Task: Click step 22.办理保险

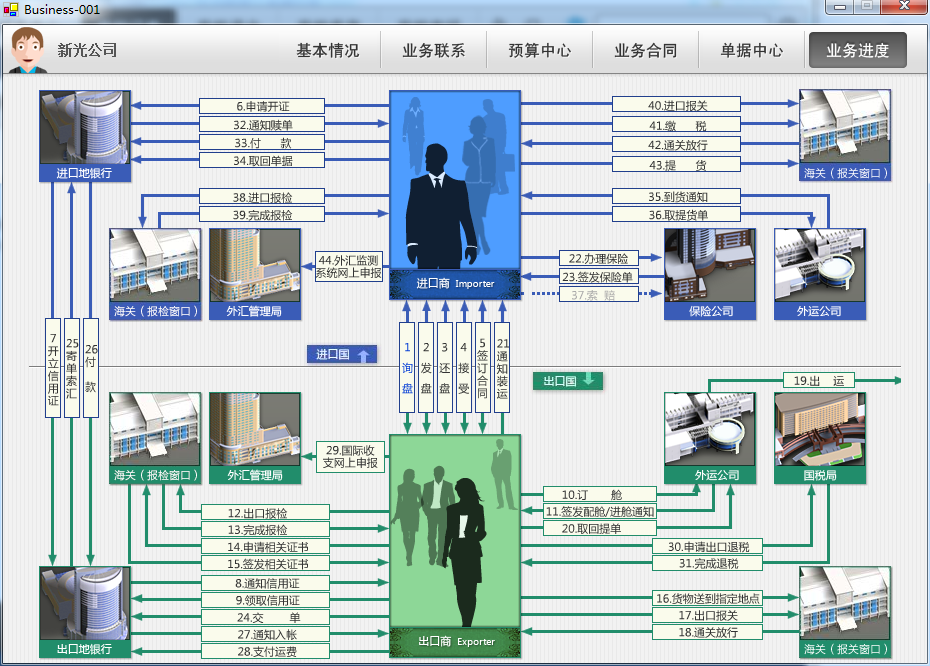Action: [598, 259]
